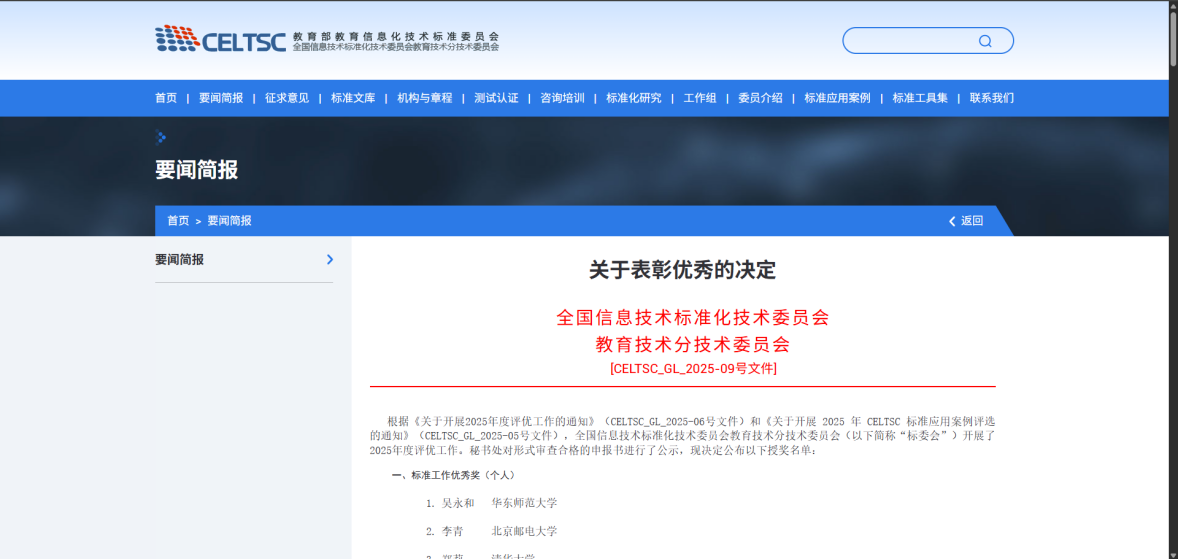Select 标准文库 in the navigation bar
The width and height of the screenshot is (1178, 559).
click(x=353, y=98)
